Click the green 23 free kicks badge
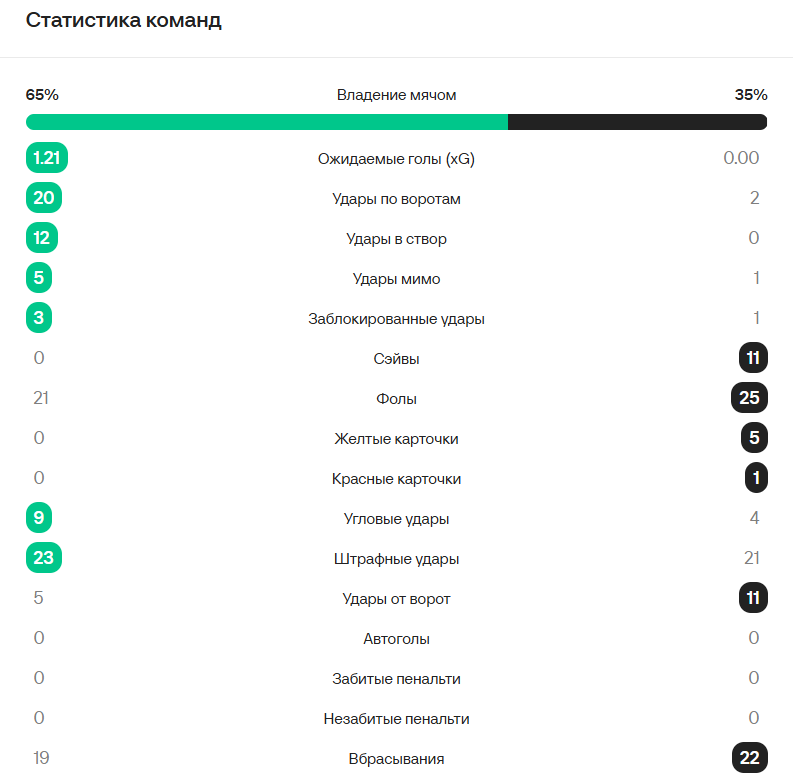This screenshot has width=793, height=783. [44, 557]
